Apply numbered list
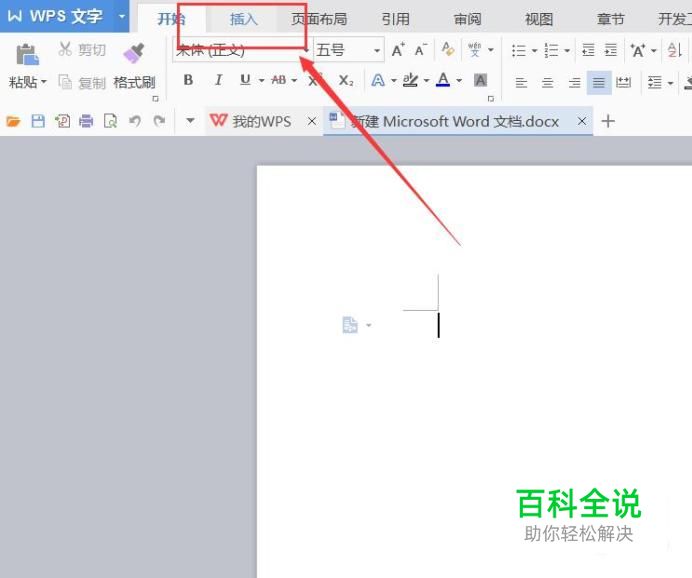692x578 pixels. 551,50
